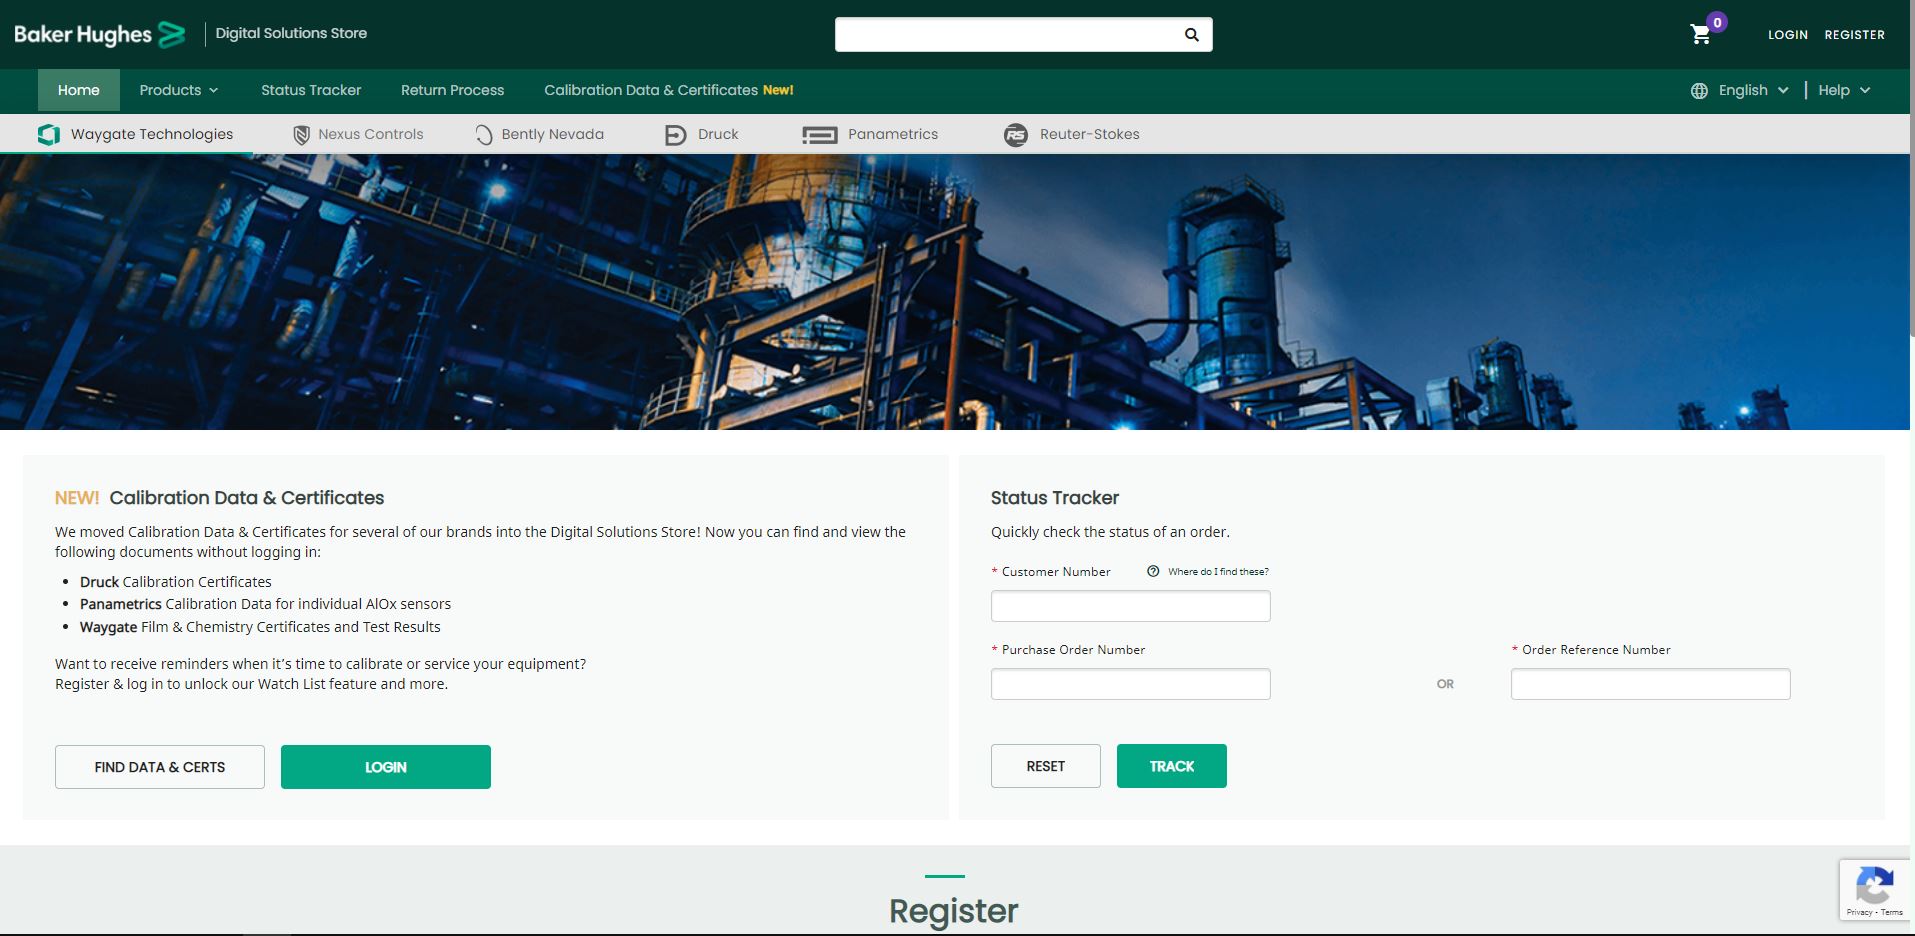Click the Waygate Technologies brand icon
1915x936 pixels.
point(49,134)
